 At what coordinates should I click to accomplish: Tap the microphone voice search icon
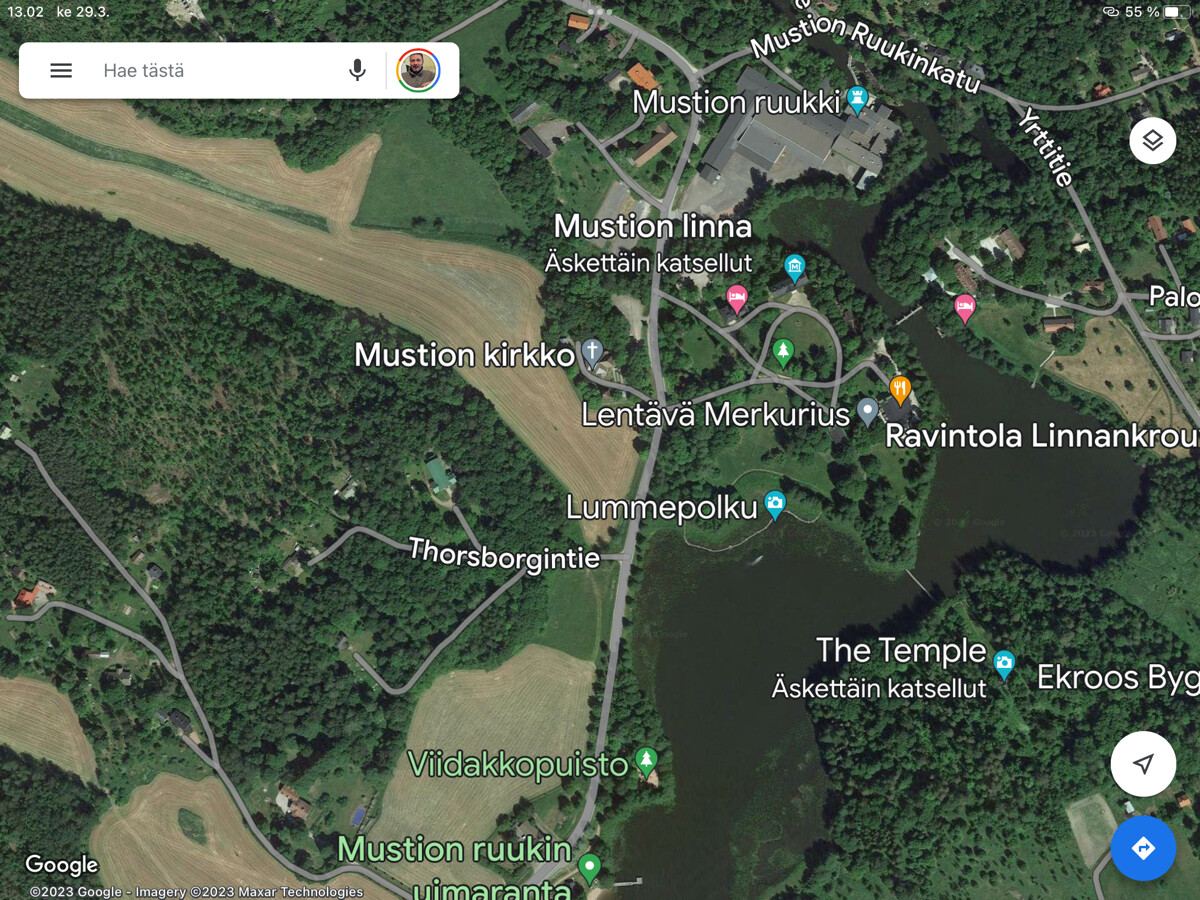(357, 70)
